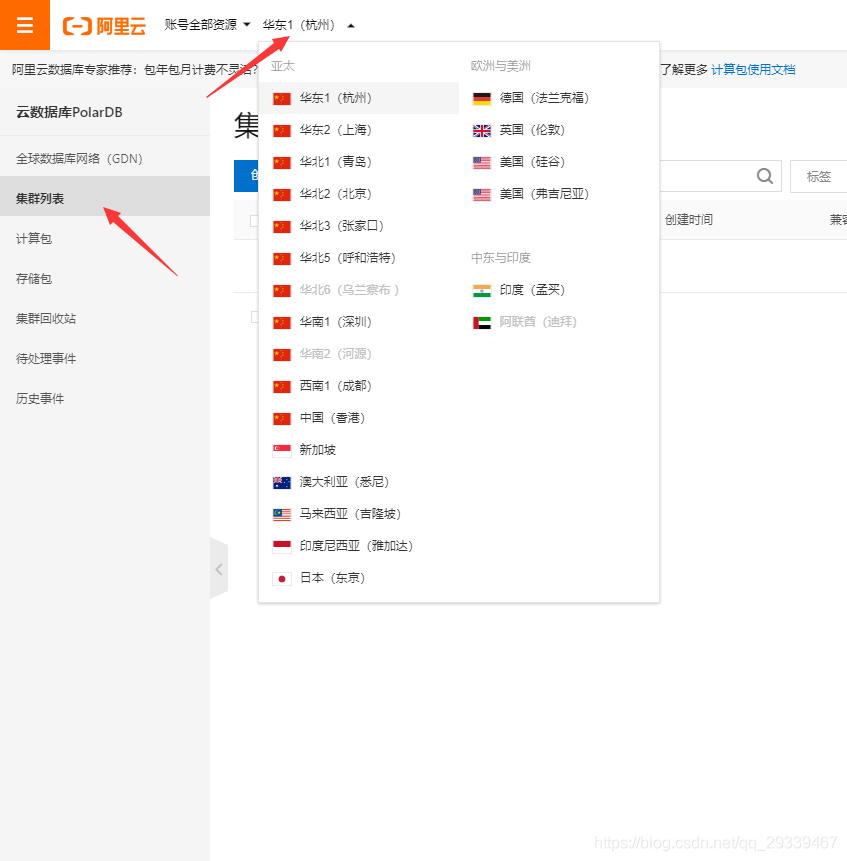Select region 美国（硅谷）
This screenshot has height=861, width=847.
(559, 162)
